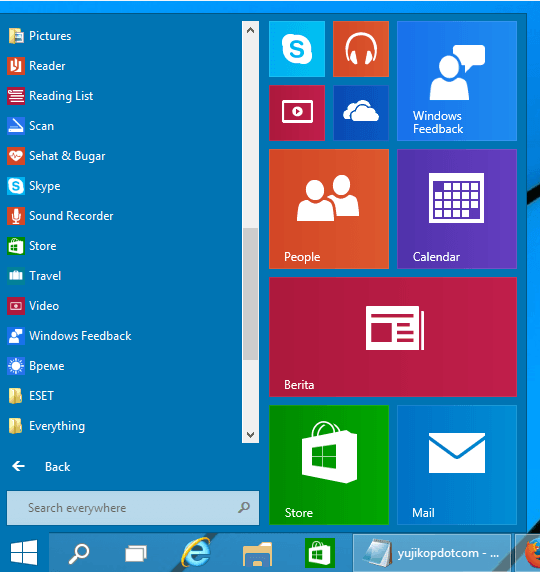Screen dimensions: 540x572
Task: Open the Skype tile in the tile area
Action: click(297, 49)
